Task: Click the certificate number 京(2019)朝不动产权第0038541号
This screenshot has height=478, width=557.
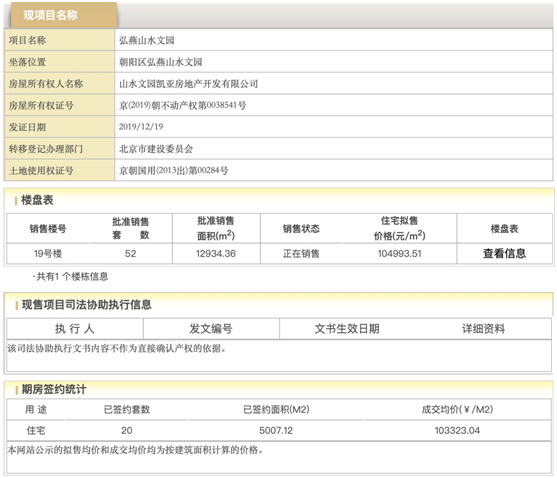Action: [x=183, y=105]
